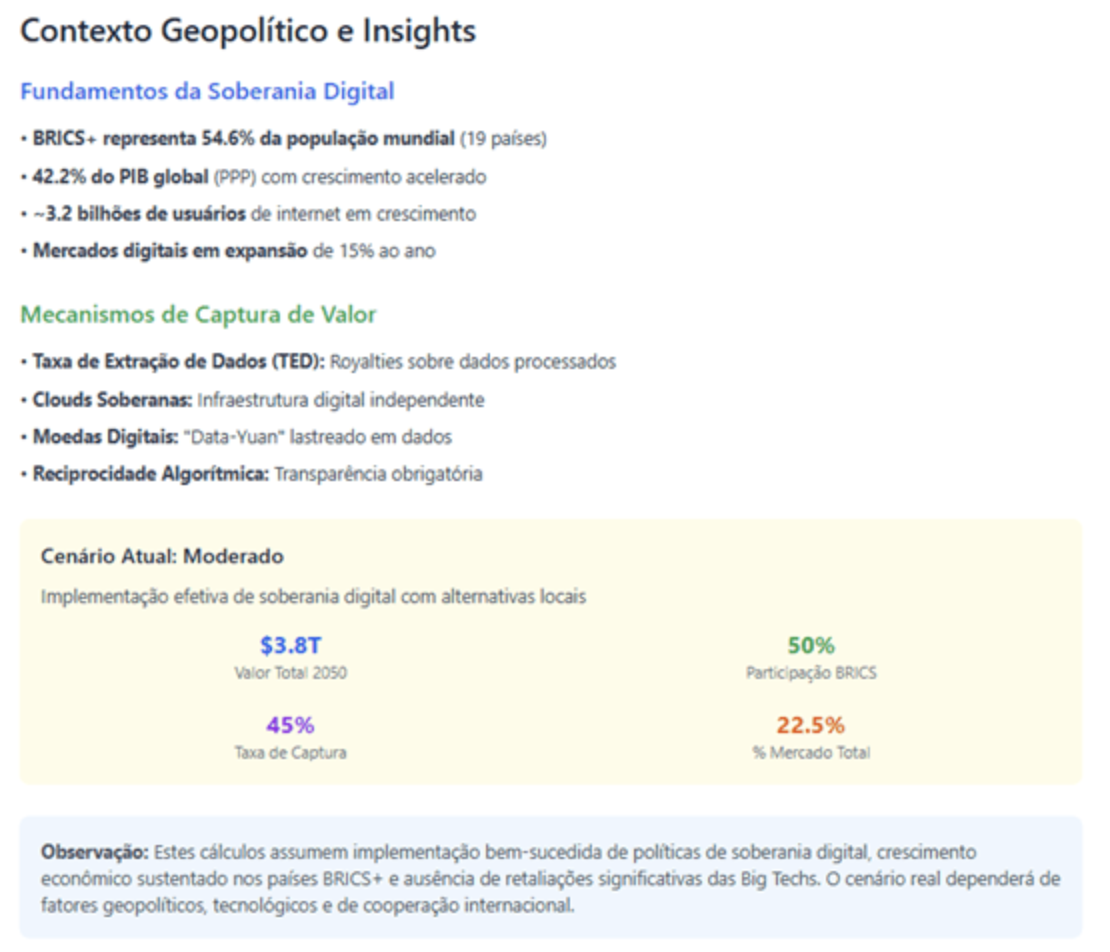Select 'Mercados digitais em expansão' text
Viewport: 1110px width, 952px height.
[x=170, y=251]
